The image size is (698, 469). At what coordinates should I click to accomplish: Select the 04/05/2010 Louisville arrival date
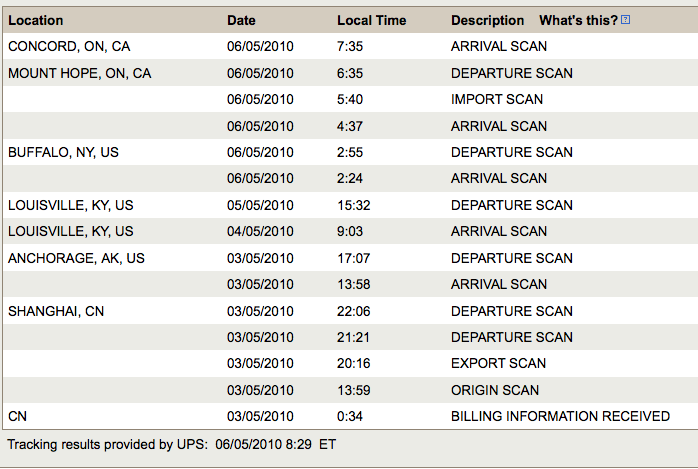click(x=260, y=231)
